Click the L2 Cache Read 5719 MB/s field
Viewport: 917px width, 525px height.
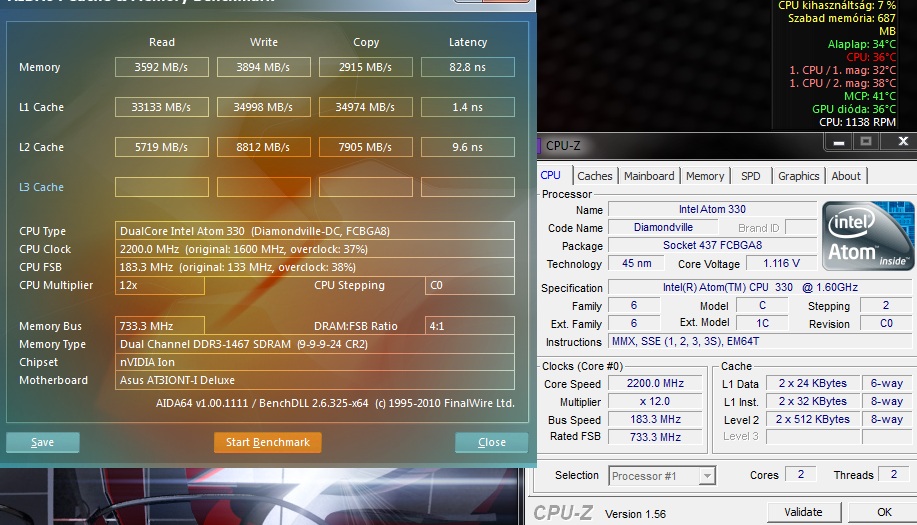click(161, 147)
